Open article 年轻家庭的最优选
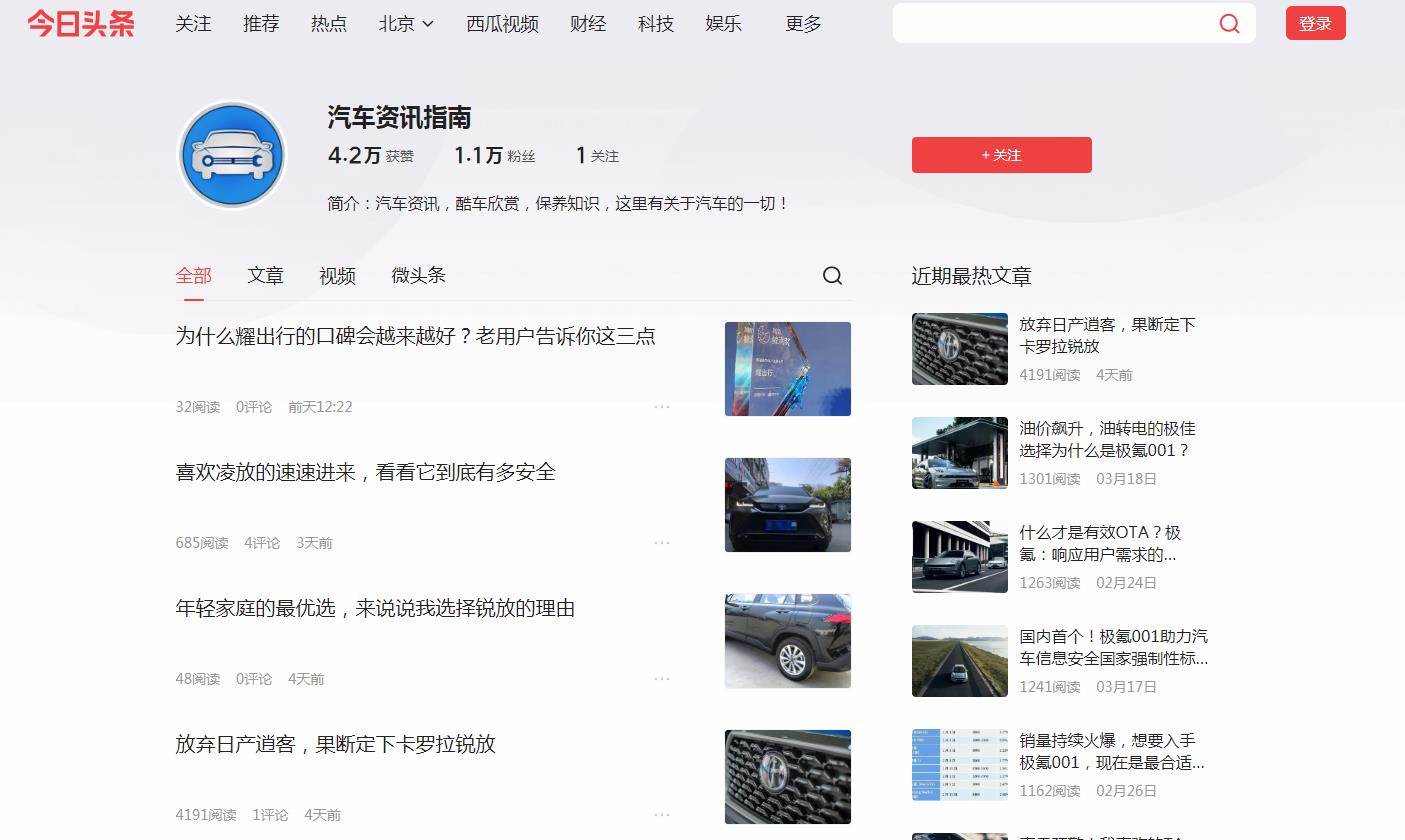The height and width of the screenshot is (840, 1405). [375, 608]
